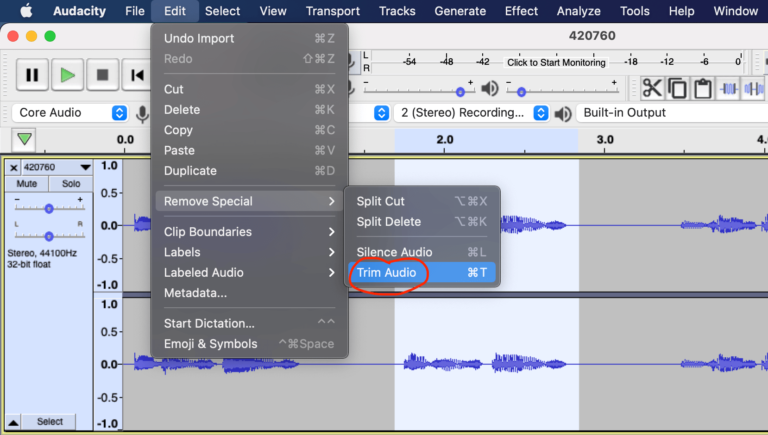Skip to start button in transport toolbar
This screenshot has height=435, width=768.
click(137, 75)
